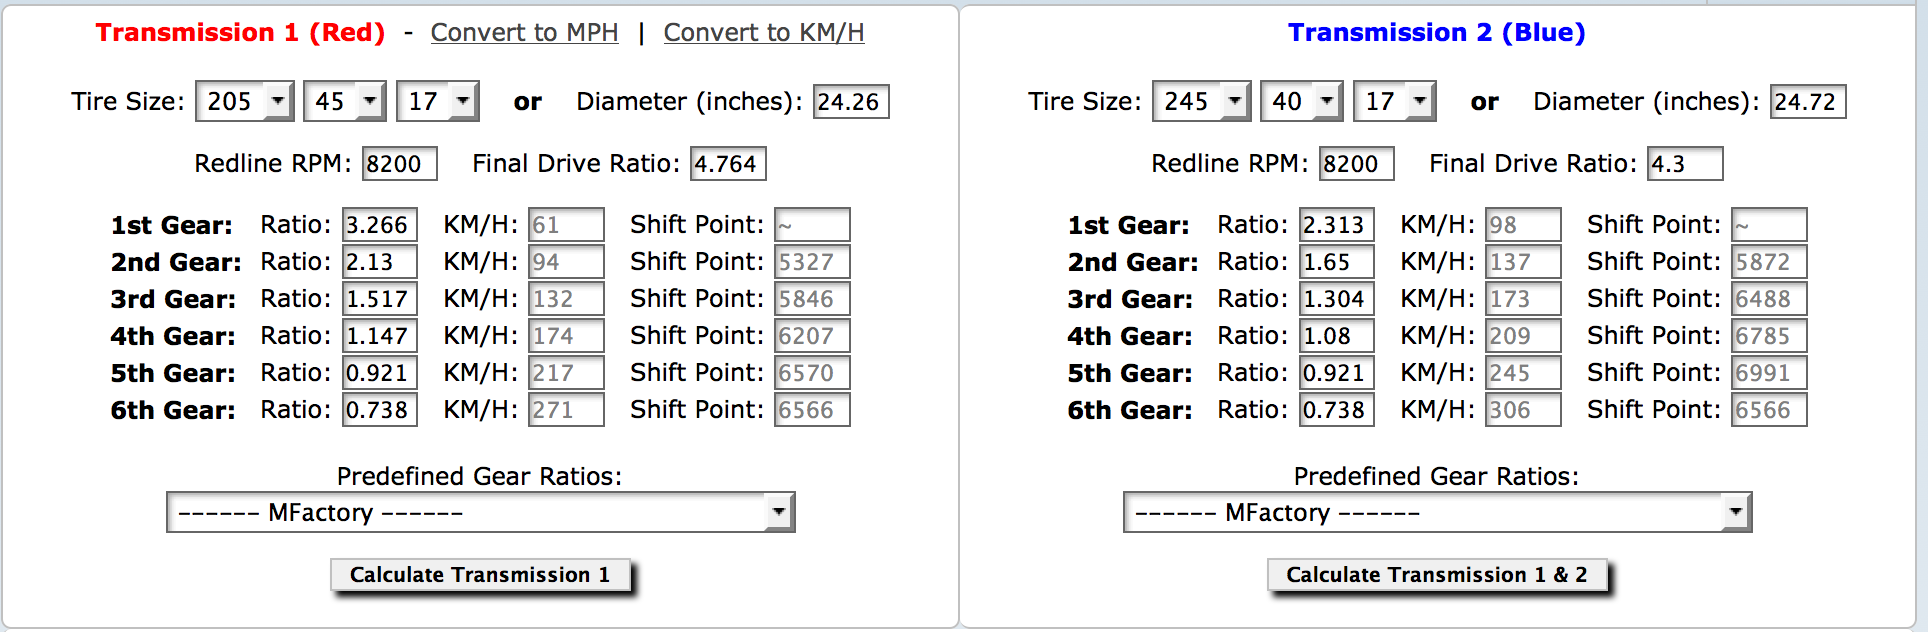The image size is (1928, 632).
Task: Click Transmission 1 3rd gear KM/H value 132
Action: pyautogui.click(x=566, y=299)
